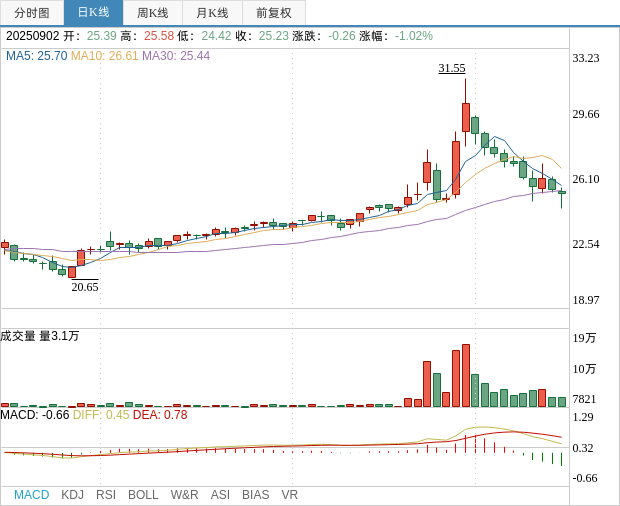This screenshot has width=620, height=506.
Task: Click the 26.10 price axis label
Action: [x=586, y=179]
